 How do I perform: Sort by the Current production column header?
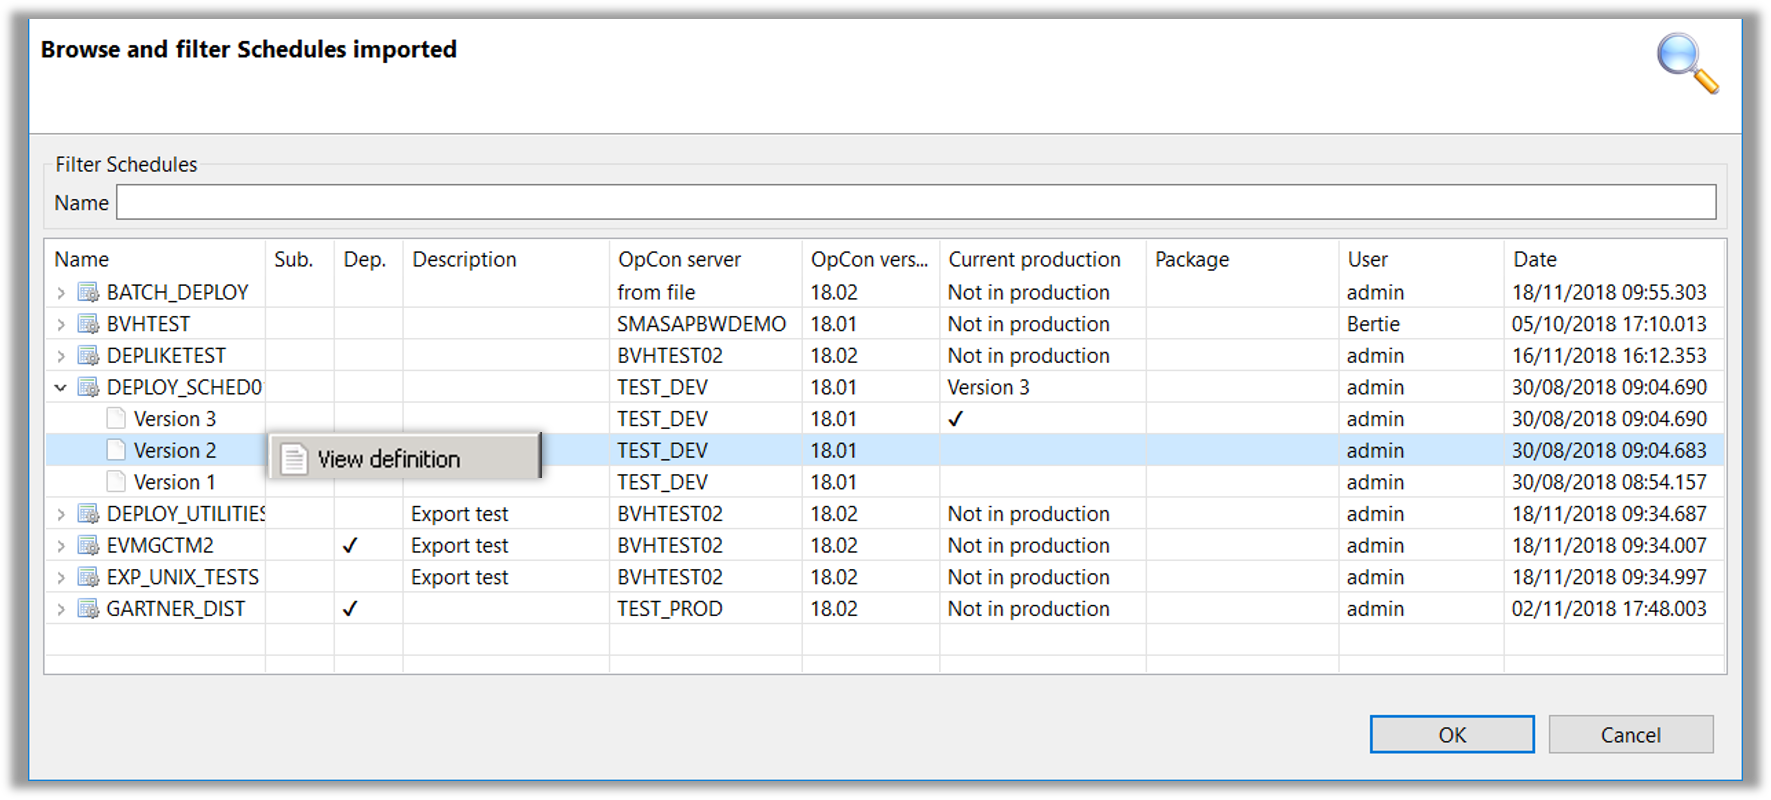(1043, 259)
